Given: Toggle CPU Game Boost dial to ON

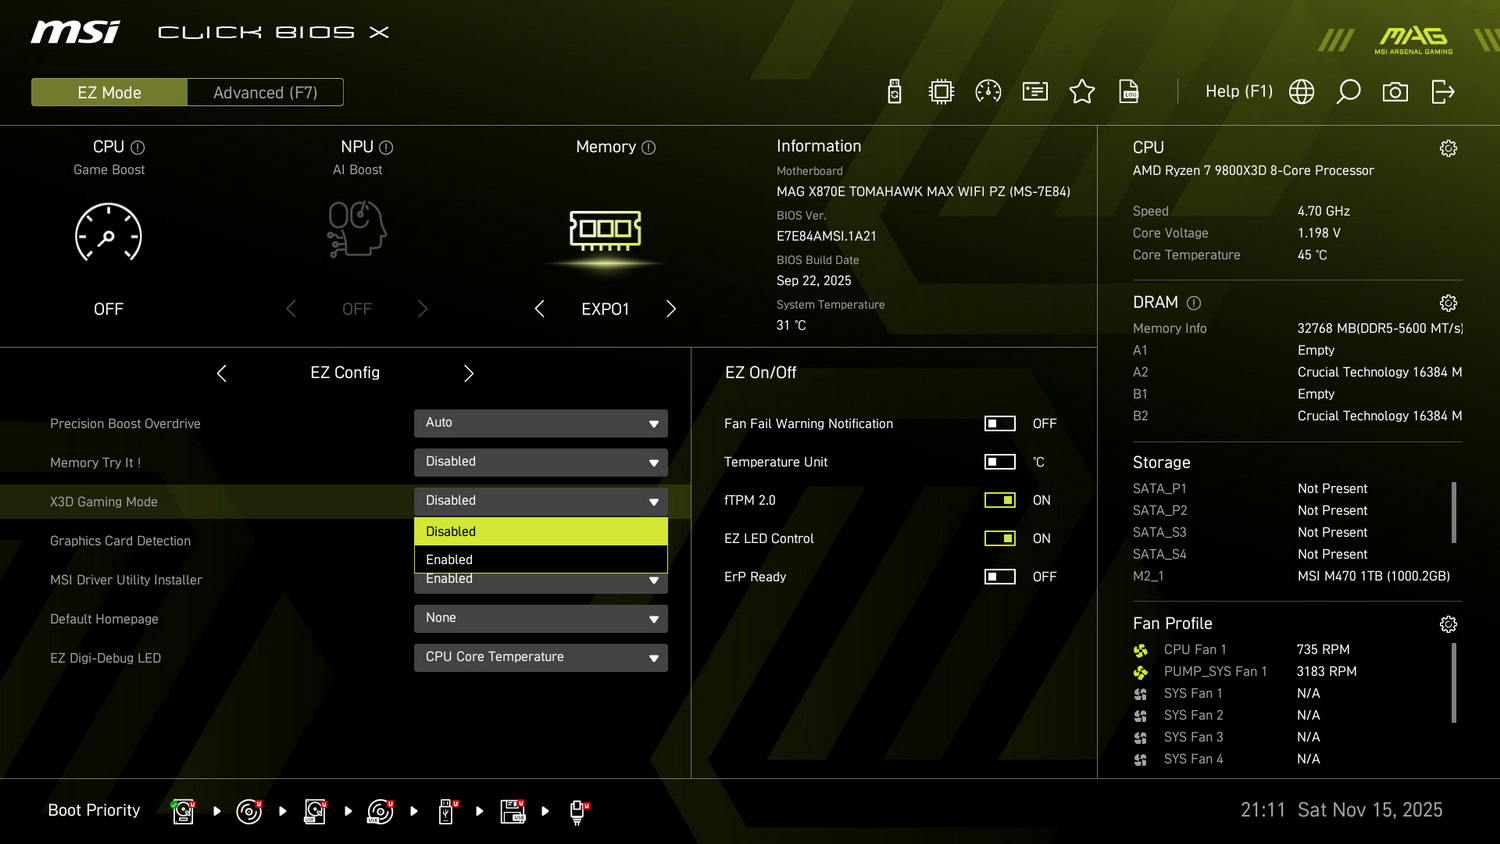Looking at the screenshot, I should (108, 234).
